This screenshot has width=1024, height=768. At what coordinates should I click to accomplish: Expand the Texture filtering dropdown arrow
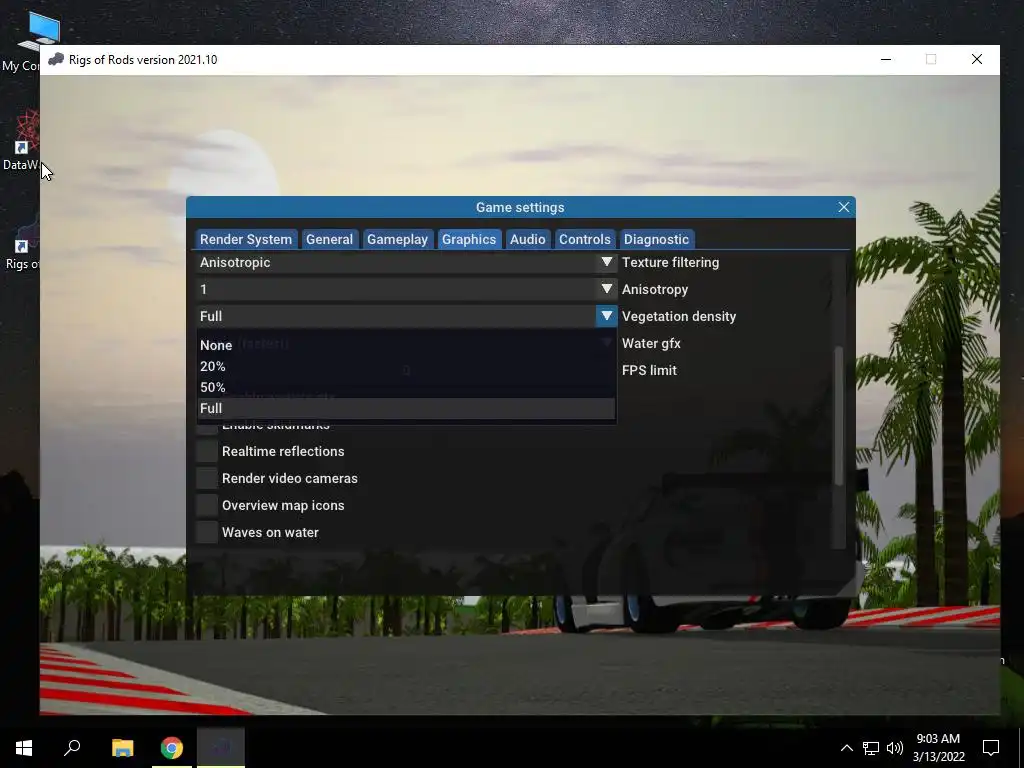607,262
